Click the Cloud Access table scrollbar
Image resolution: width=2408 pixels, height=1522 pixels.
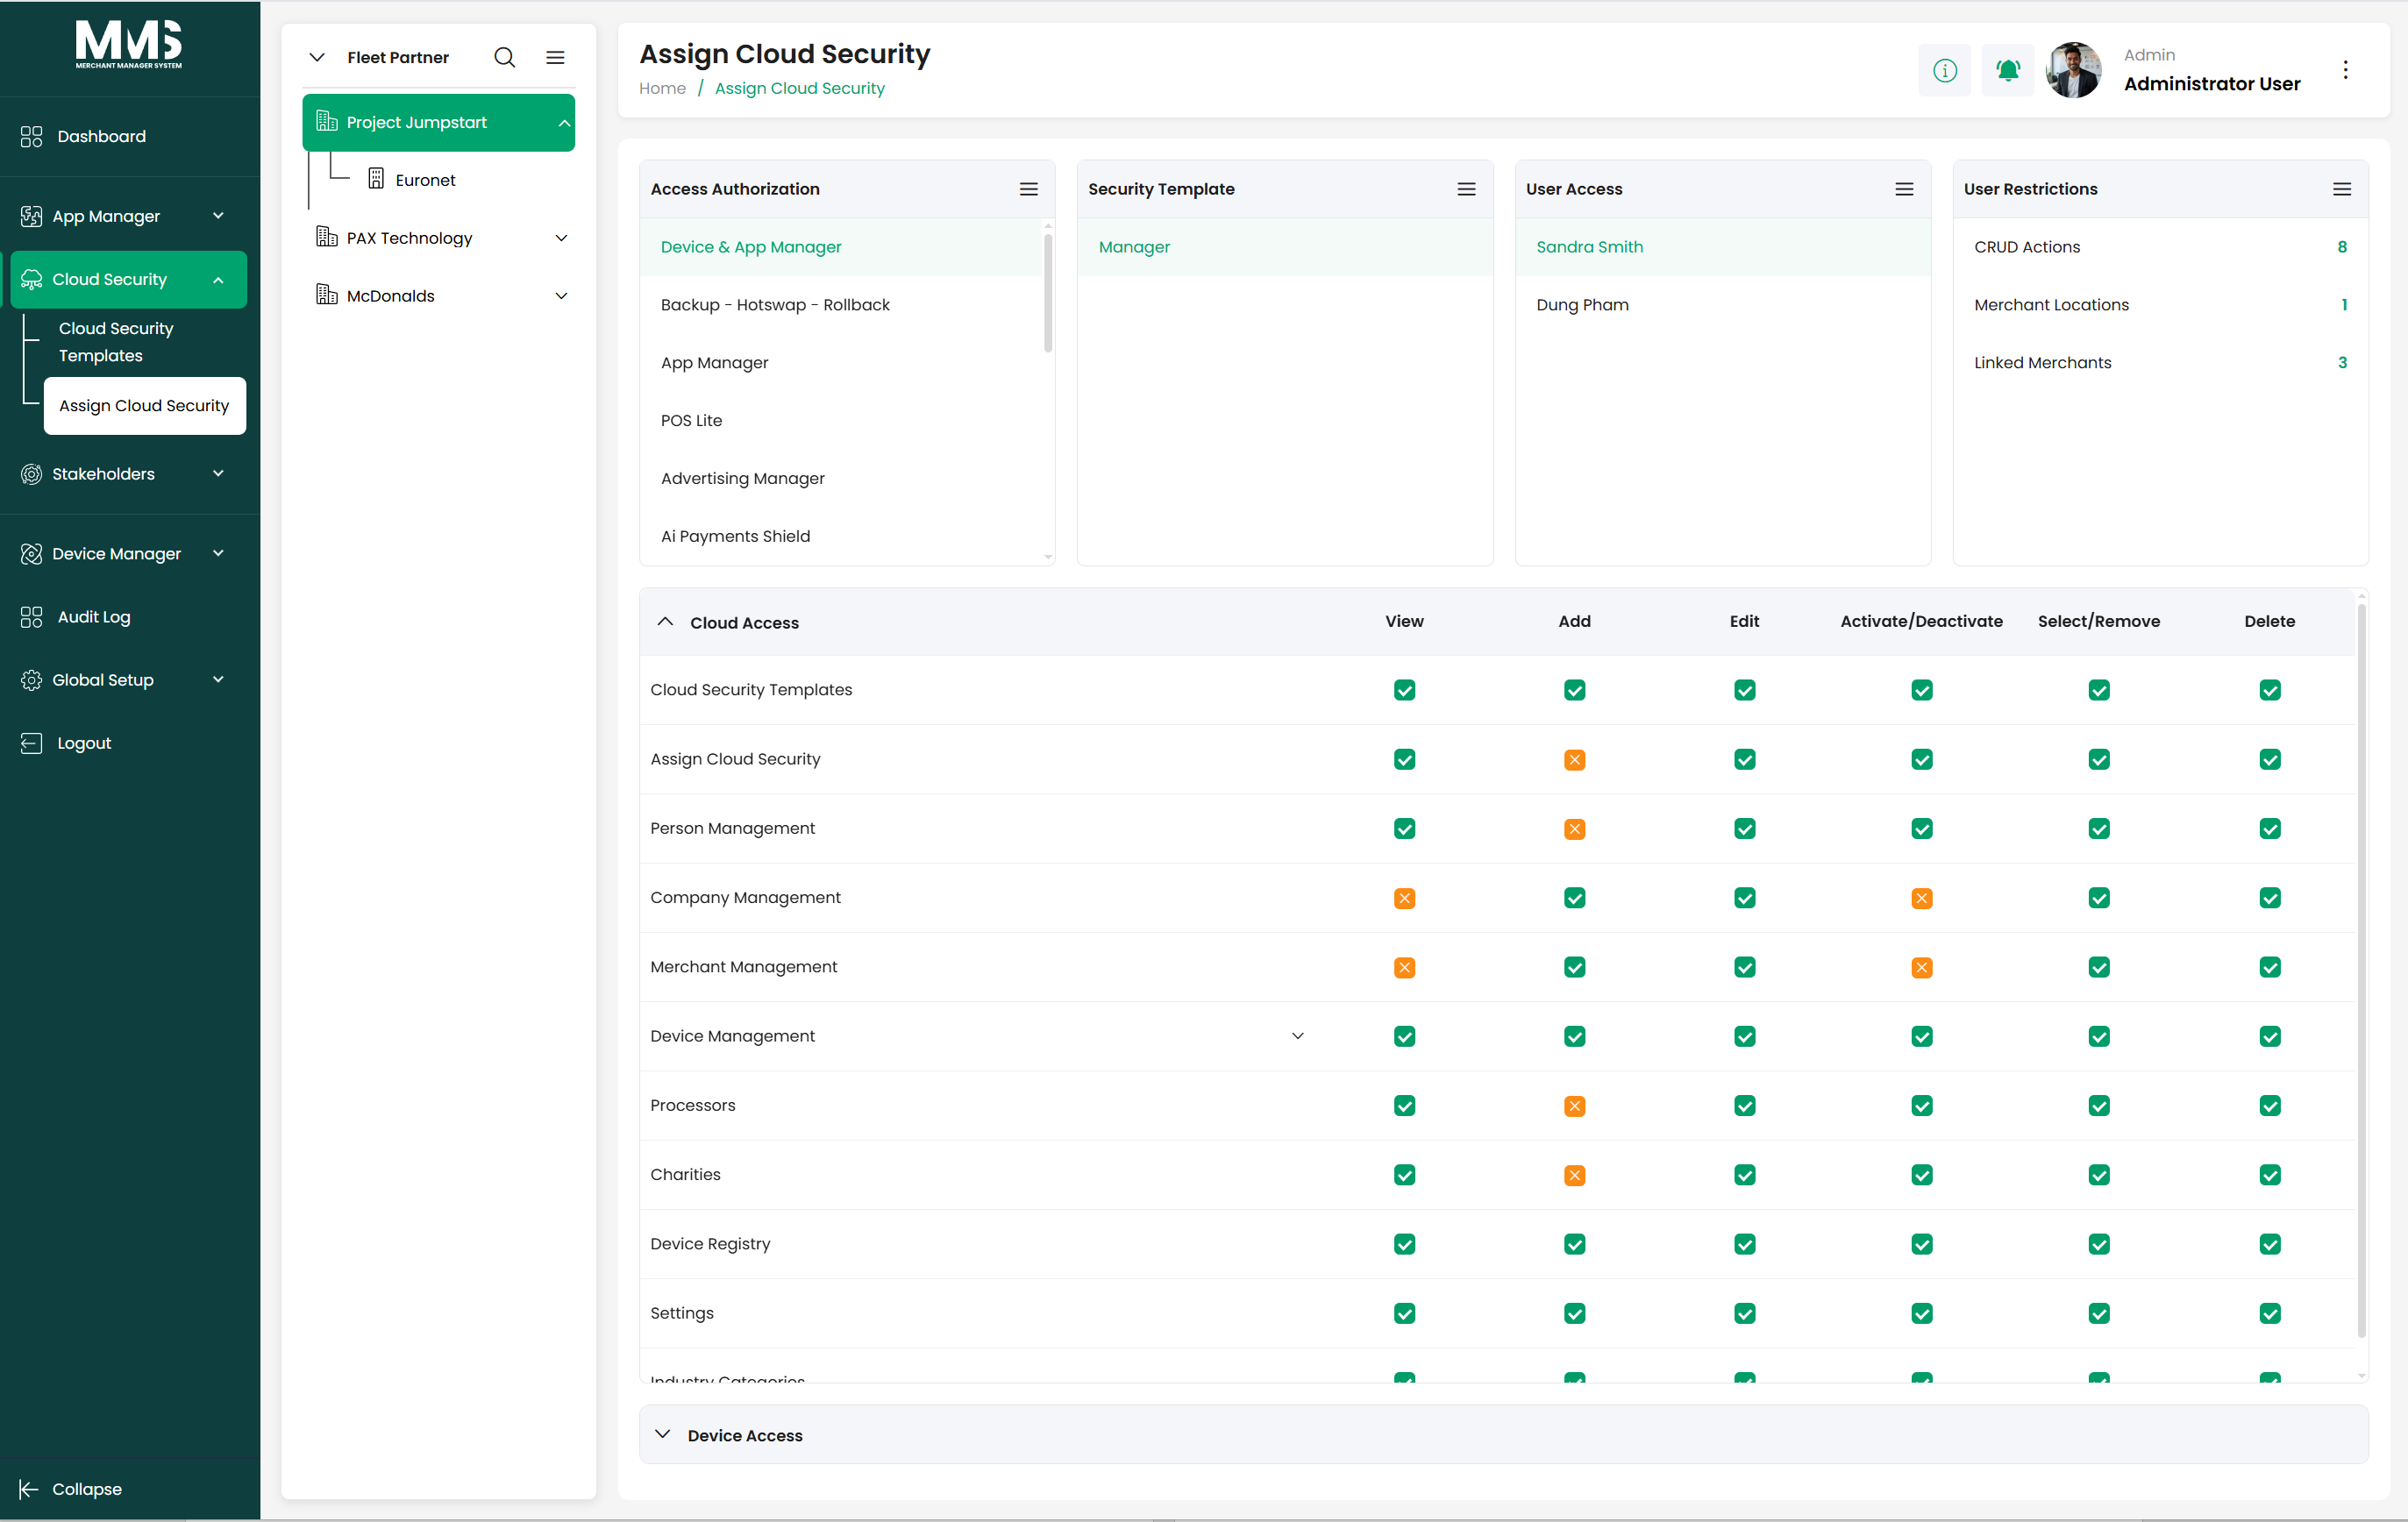pos(2362,970)
